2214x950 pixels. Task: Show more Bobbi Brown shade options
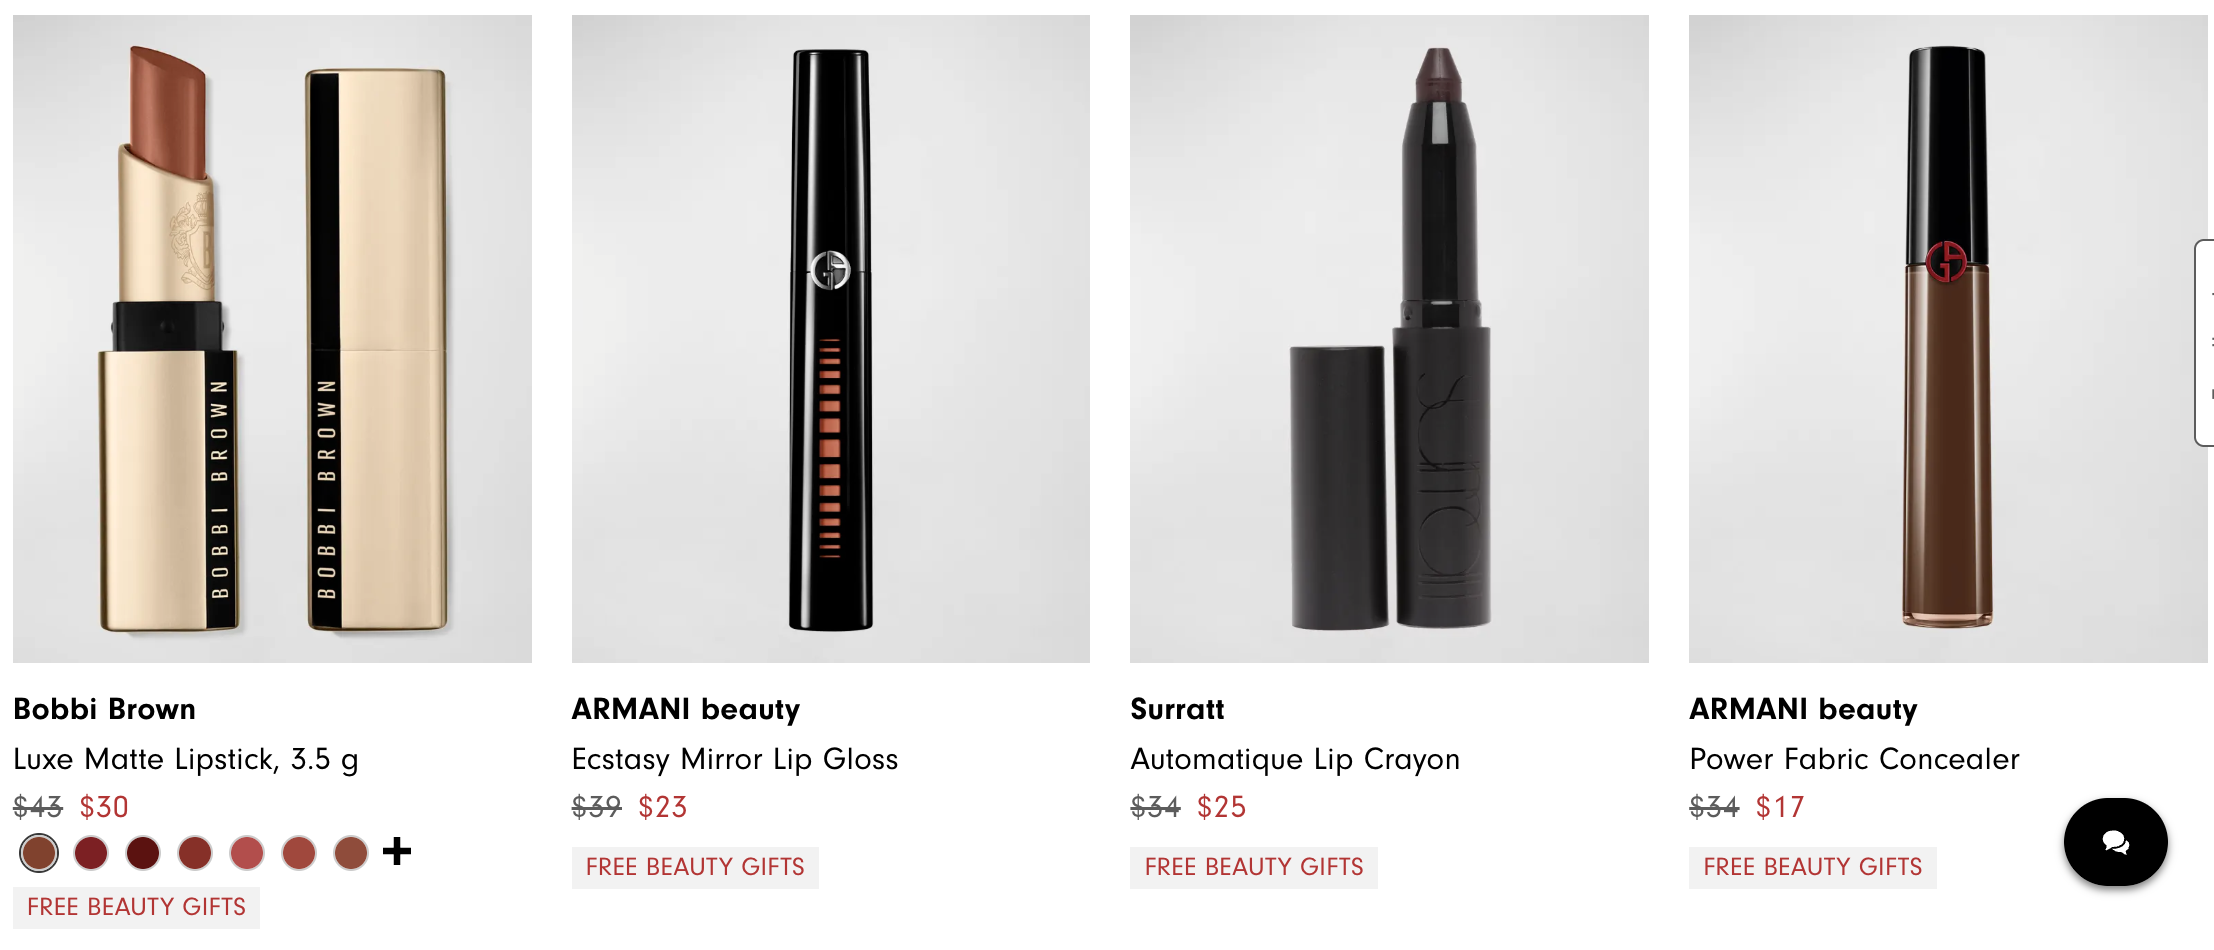(397, 851)
